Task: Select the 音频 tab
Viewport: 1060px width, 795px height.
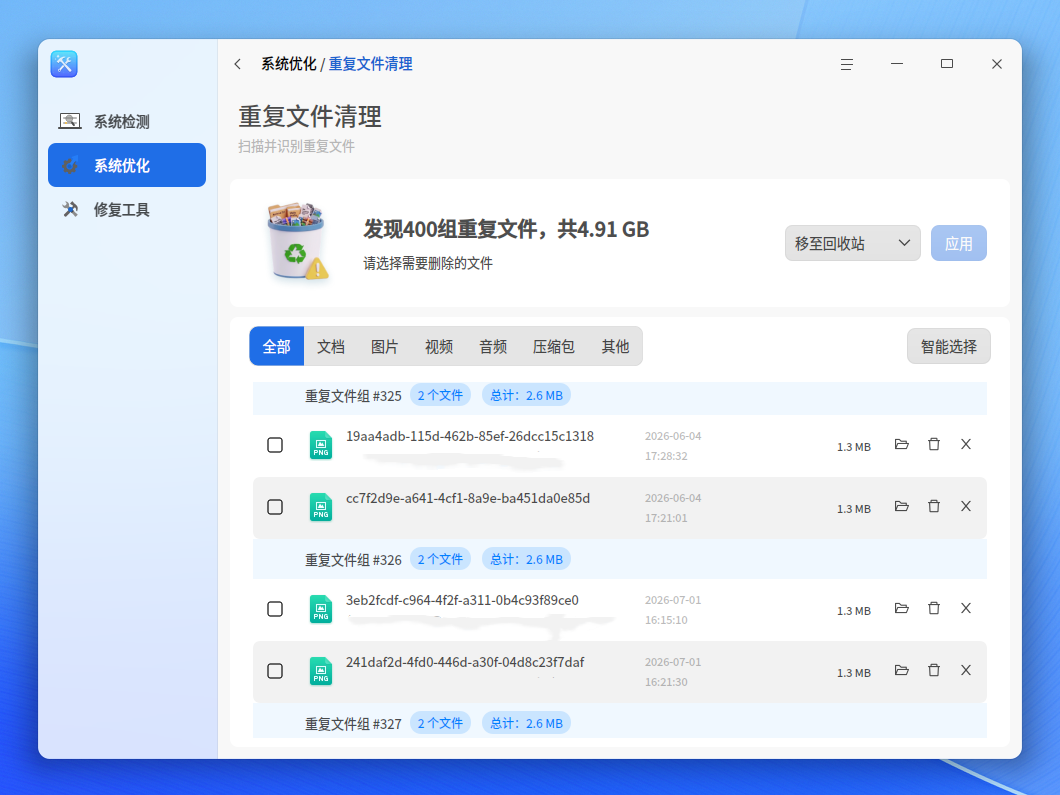Action: (x=493, y=347)
